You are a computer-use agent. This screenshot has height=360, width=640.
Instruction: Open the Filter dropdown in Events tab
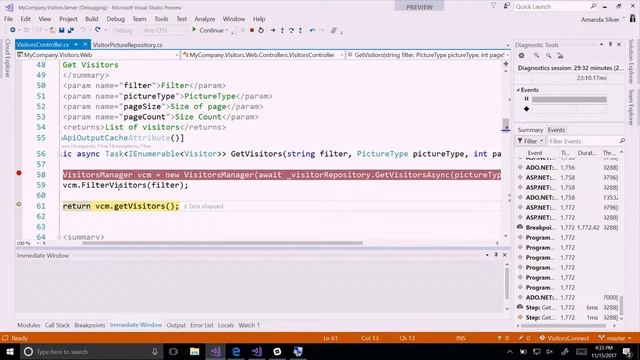(530, 141)
